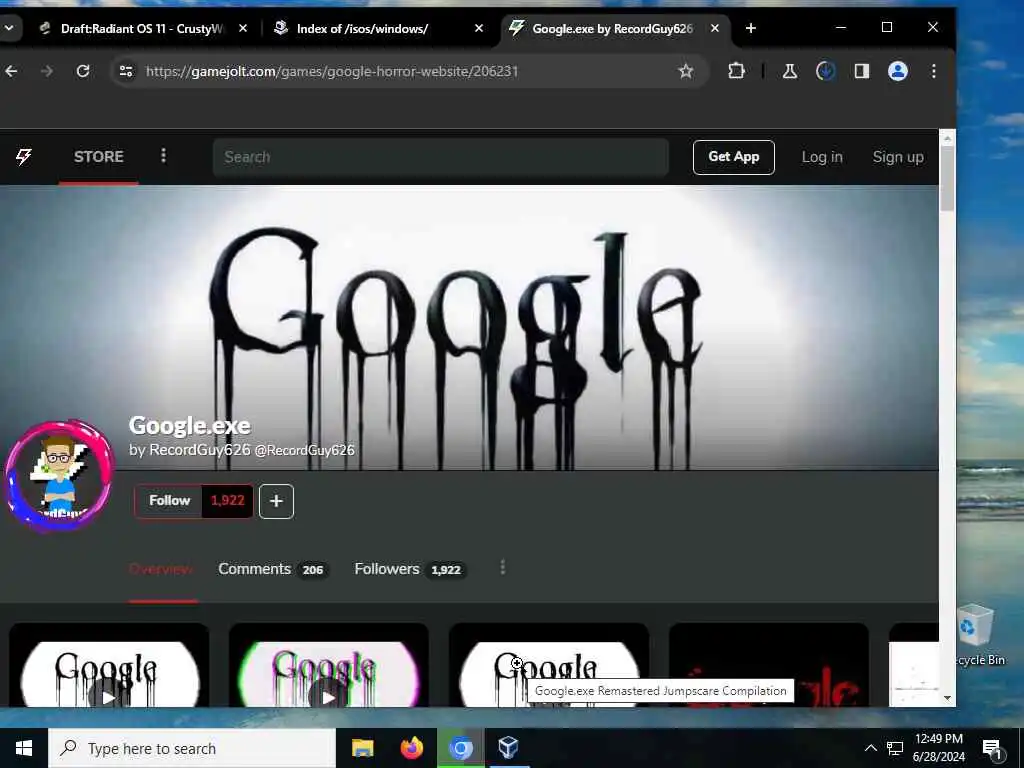Open the site information icon in the address bar
The height and width of the screenshot is (768, 1024).
coord(126,71)
